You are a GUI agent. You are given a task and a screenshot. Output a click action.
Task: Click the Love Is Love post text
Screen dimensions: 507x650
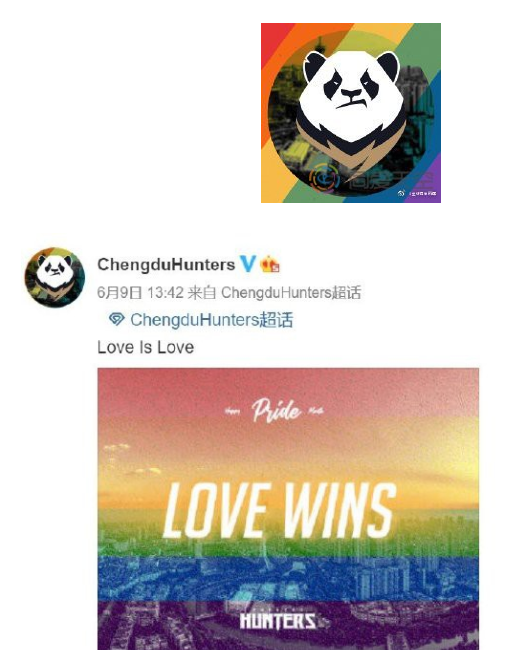click(x=146, y=347)
